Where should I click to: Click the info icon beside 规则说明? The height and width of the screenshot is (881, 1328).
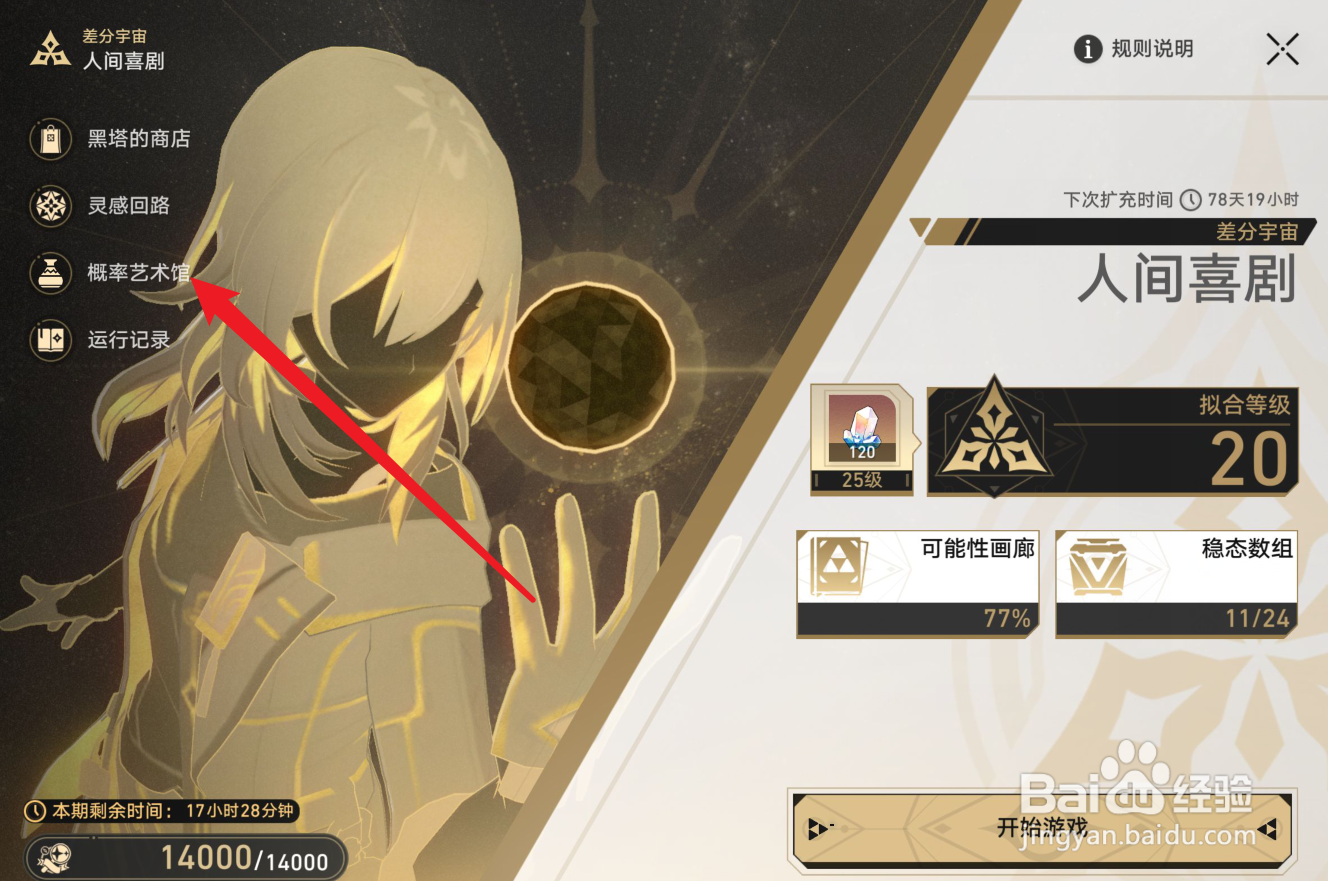pos(1088,49)
